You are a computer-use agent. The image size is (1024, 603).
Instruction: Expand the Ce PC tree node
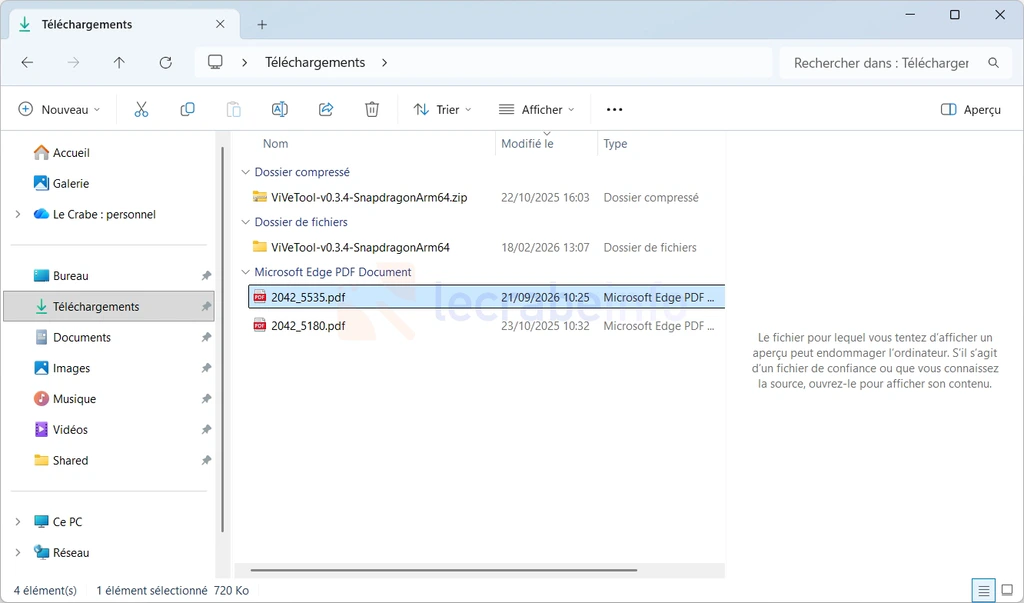coord(18,521)
